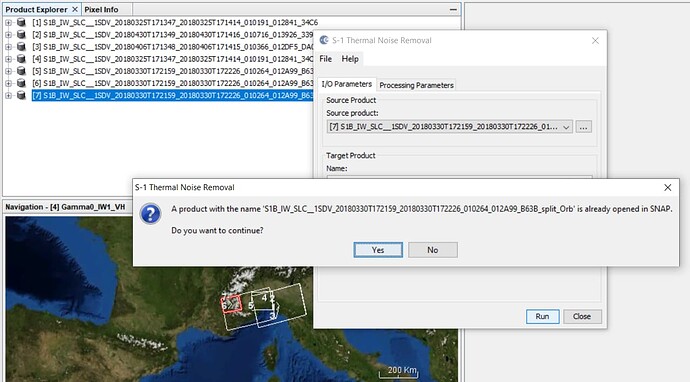Viewport: 690px width, 382px height.
Task: Click the Navigation panel title
Action: pyautogui.click(x=65, y=207)
